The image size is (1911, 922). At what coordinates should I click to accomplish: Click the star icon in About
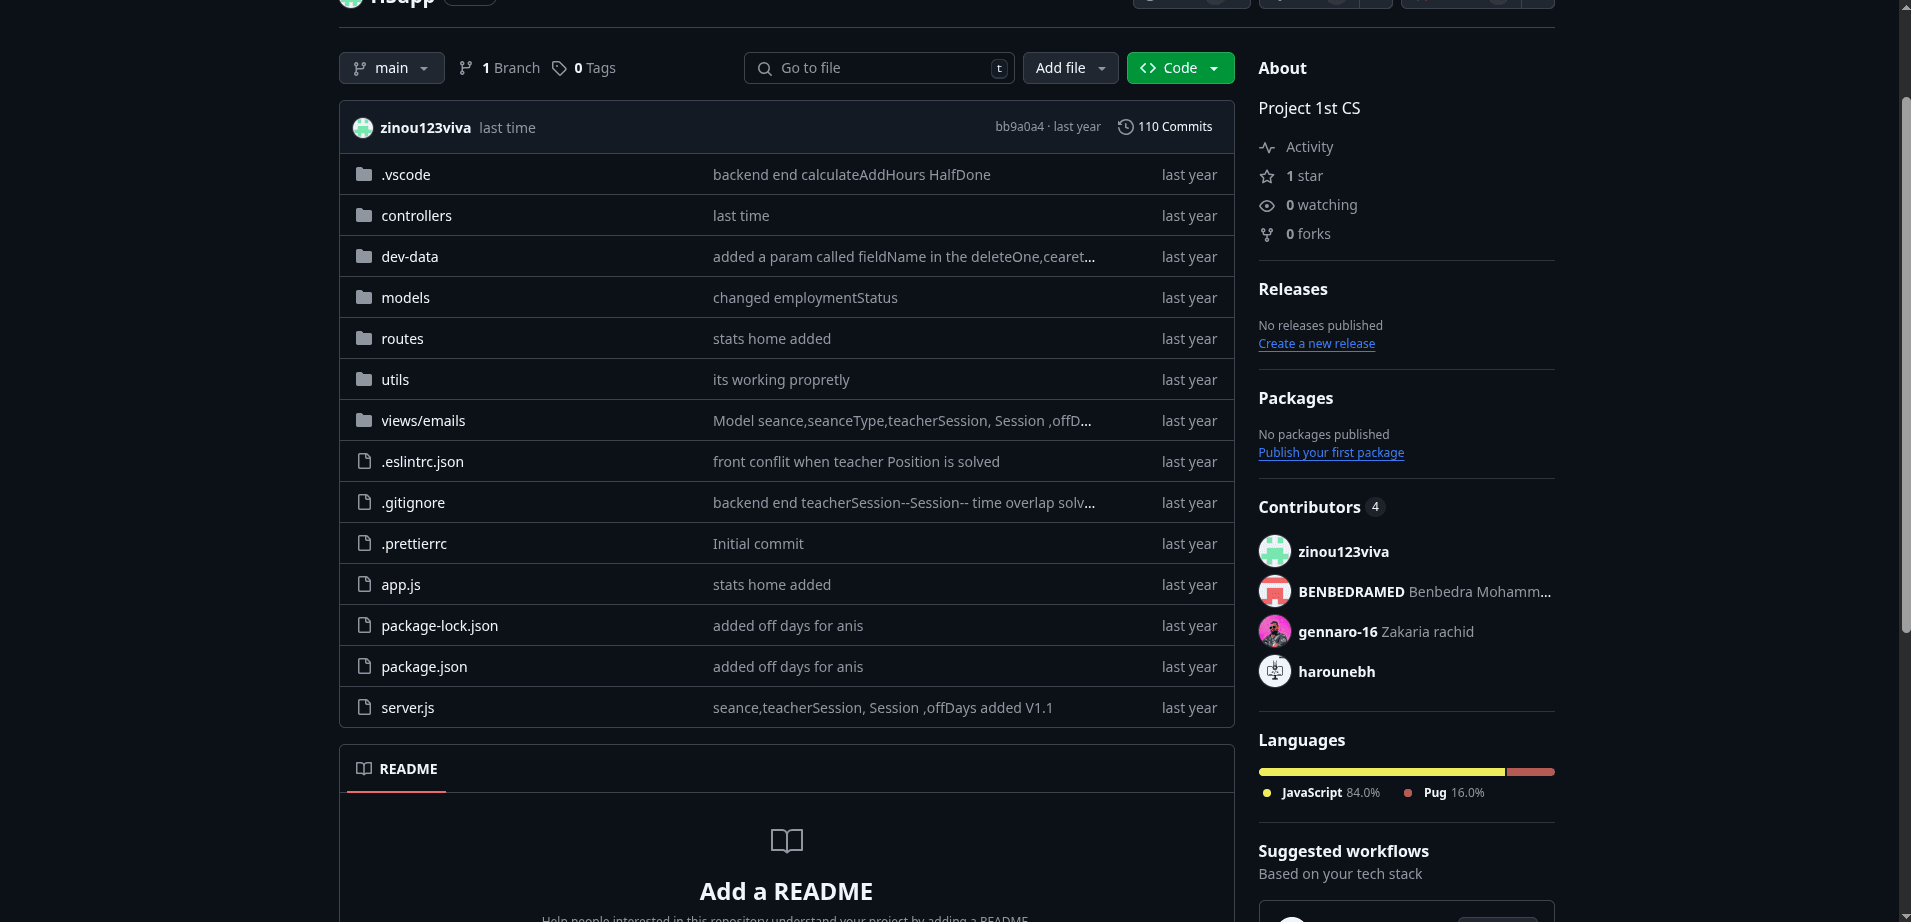pos(1267,176)
